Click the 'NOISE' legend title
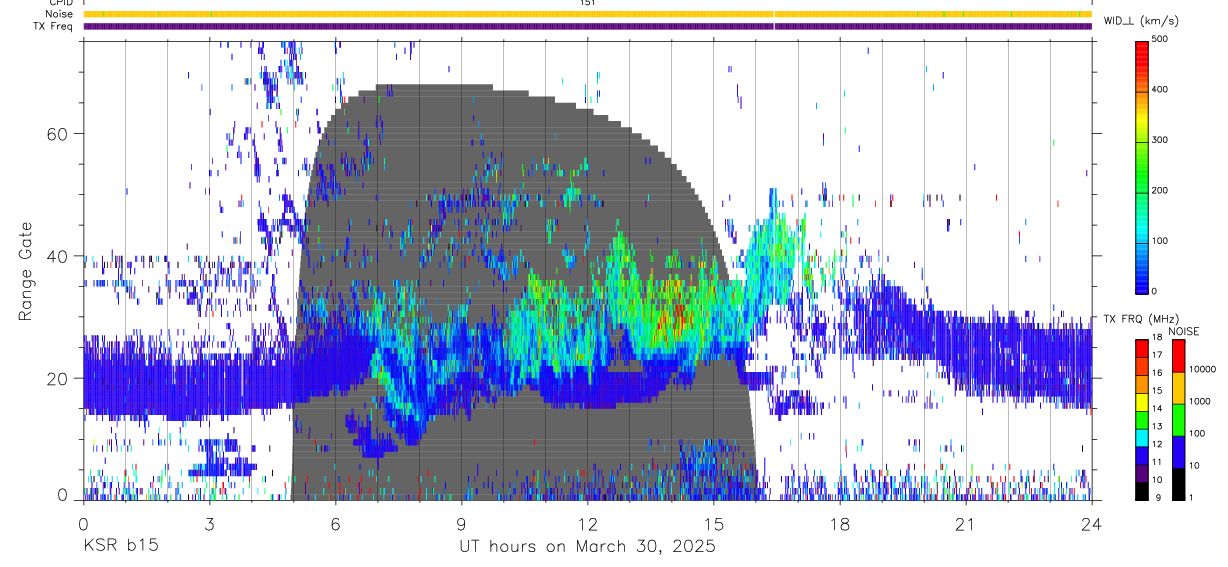 1184,331
